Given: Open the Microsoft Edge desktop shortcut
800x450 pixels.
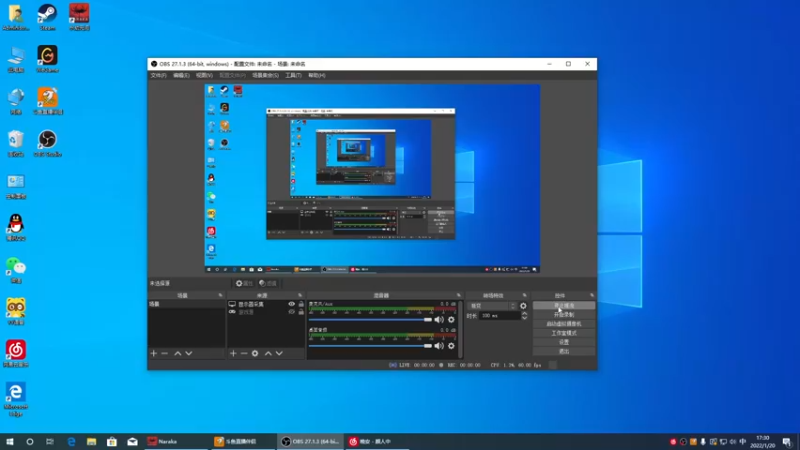Looking at the screenshot, I should [x=16, y=399].
